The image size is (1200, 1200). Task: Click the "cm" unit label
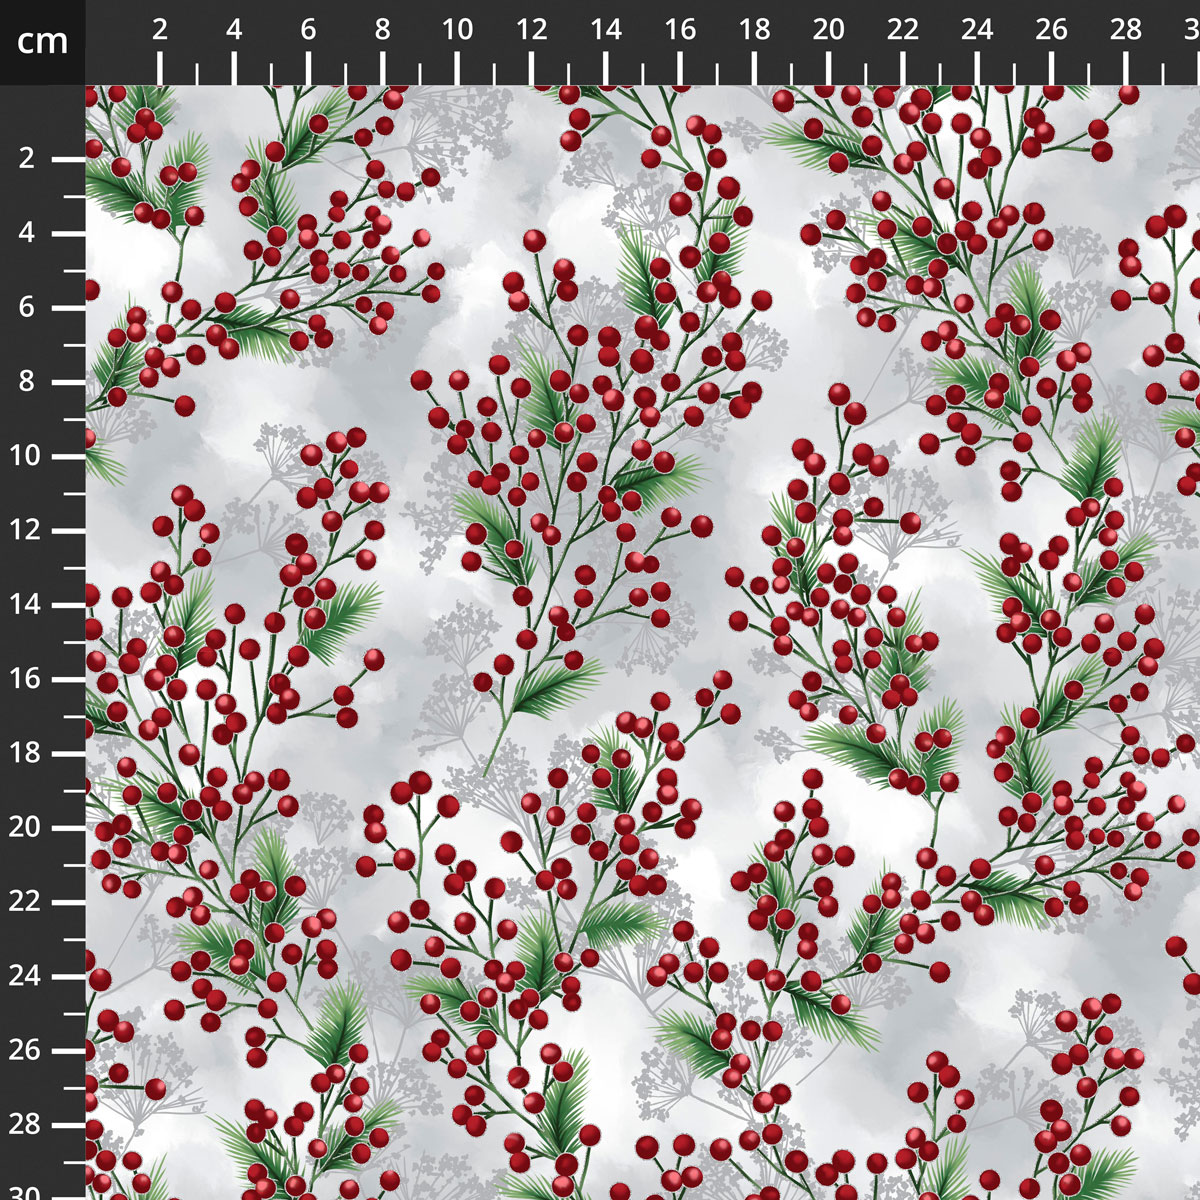click(42, 41)
